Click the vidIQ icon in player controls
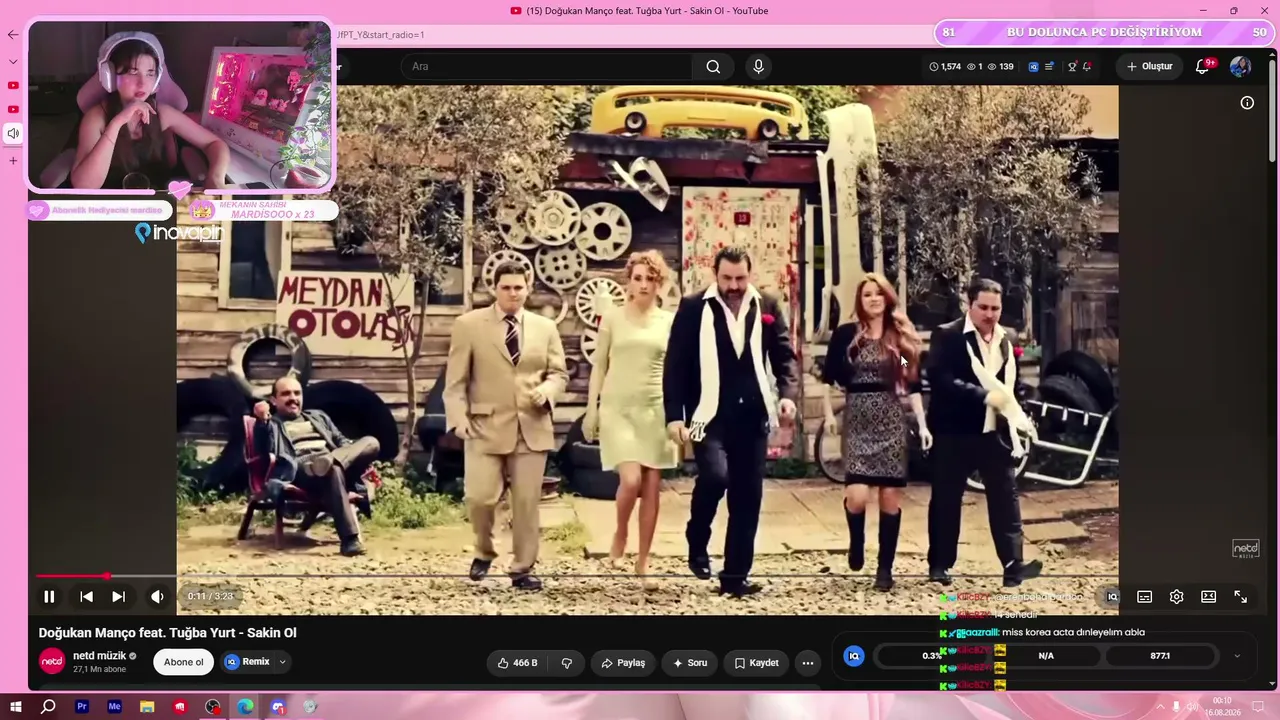Screen dimensions: 1280x720 [x=1112, y=597]
